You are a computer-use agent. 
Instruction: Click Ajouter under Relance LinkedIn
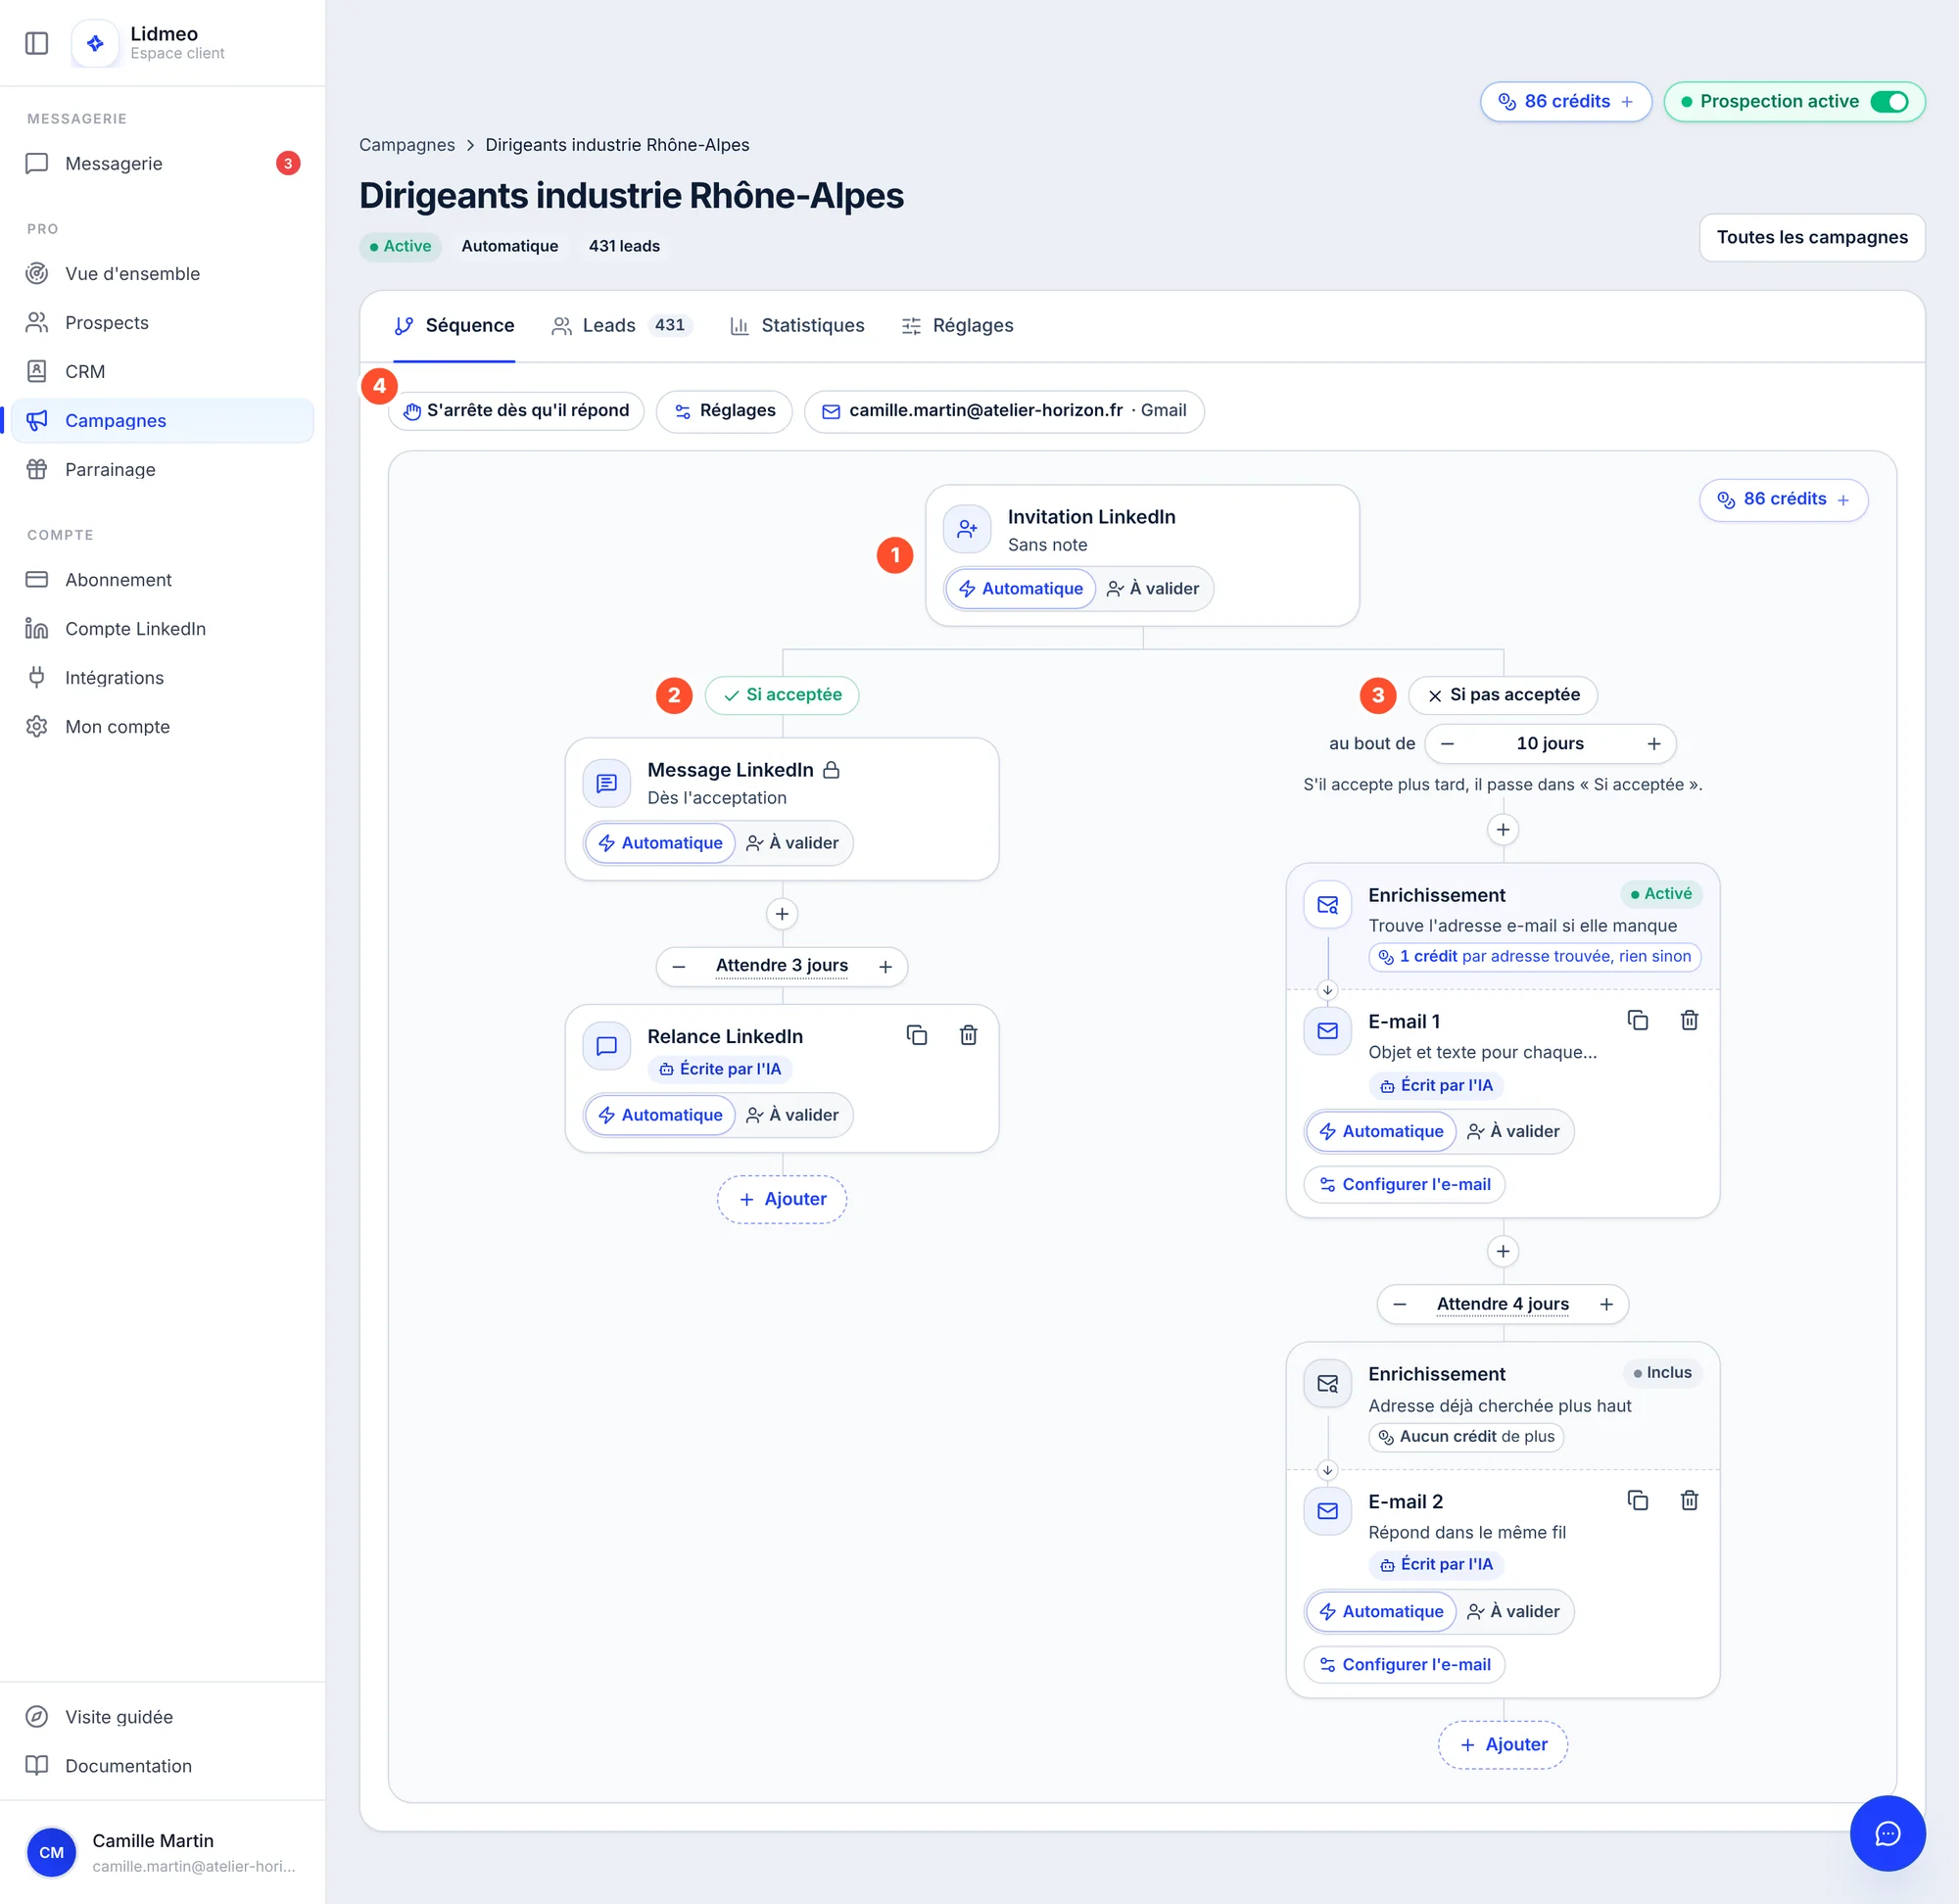782,1199
